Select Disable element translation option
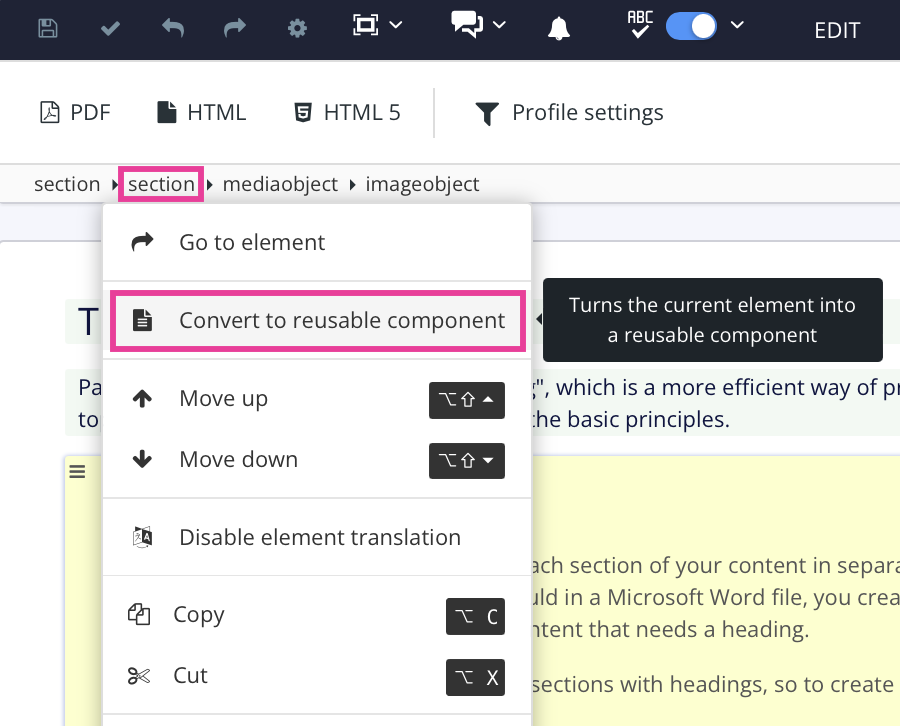Screen dimensions: 900x726 click(x=320, y=537)
